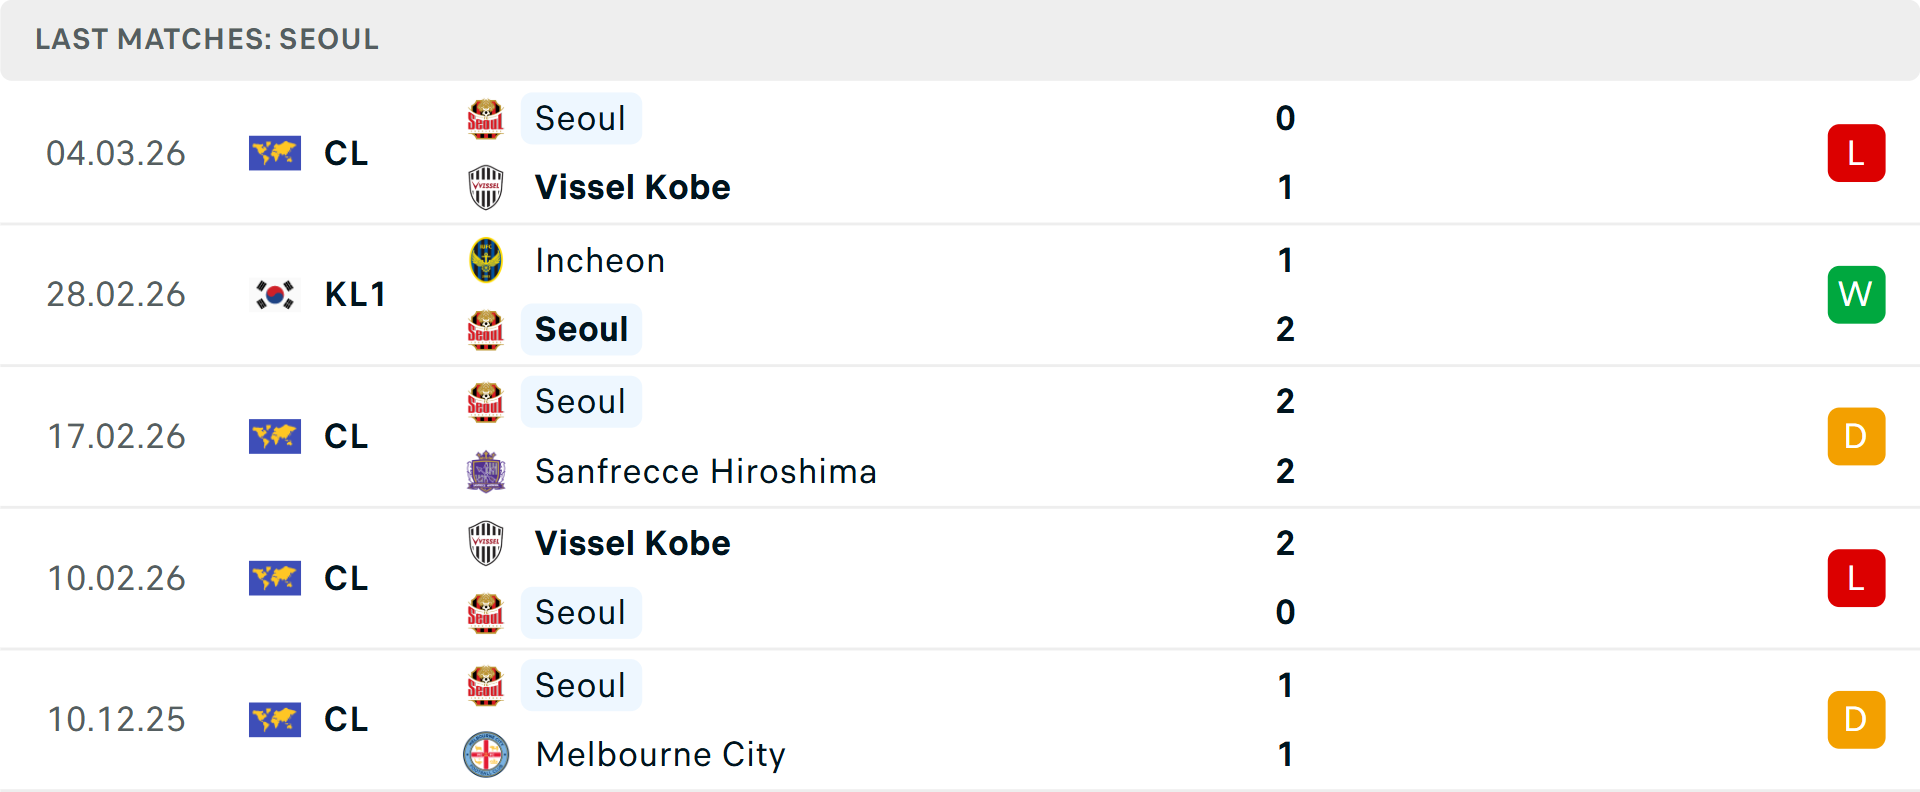The width and height of the screenshot is (1920, 792).
Task: Open the Sanfrecce Hiroshima team link
Action: tap(705, 471)
